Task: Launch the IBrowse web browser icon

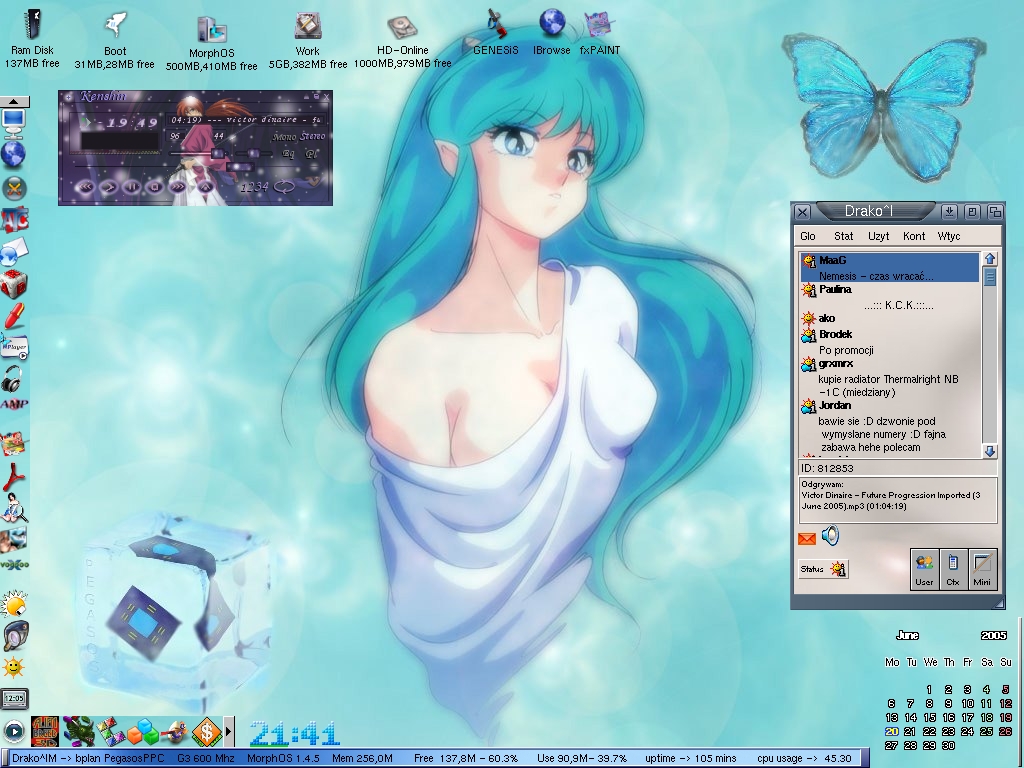Action: [x=552, y=25]
